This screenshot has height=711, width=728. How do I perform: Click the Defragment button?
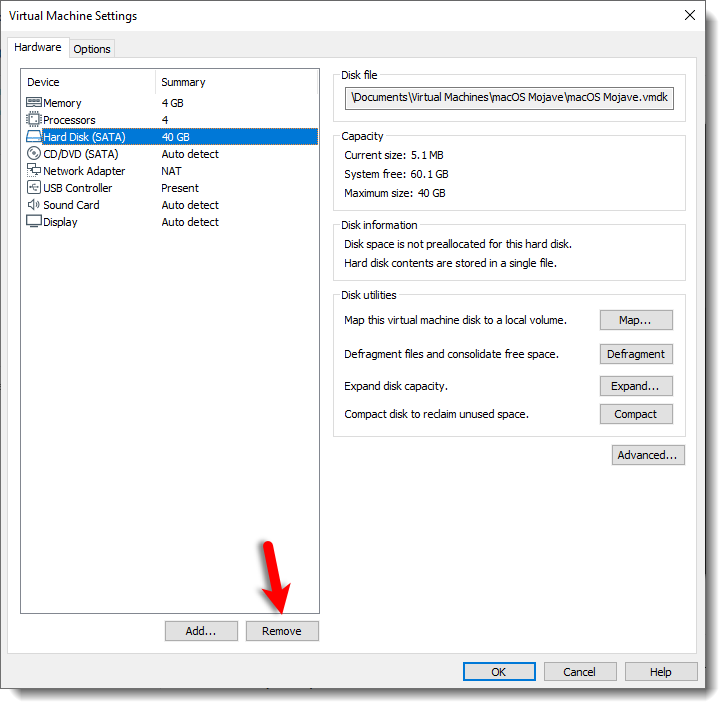(636, 354)
